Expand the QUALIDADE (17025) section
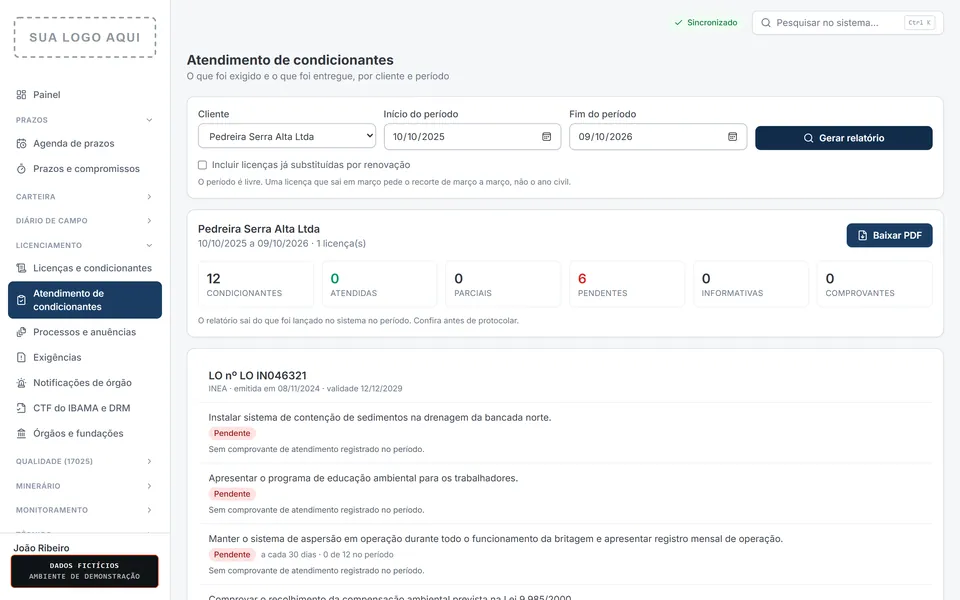The image size is (960, 600). pos(149,462)
